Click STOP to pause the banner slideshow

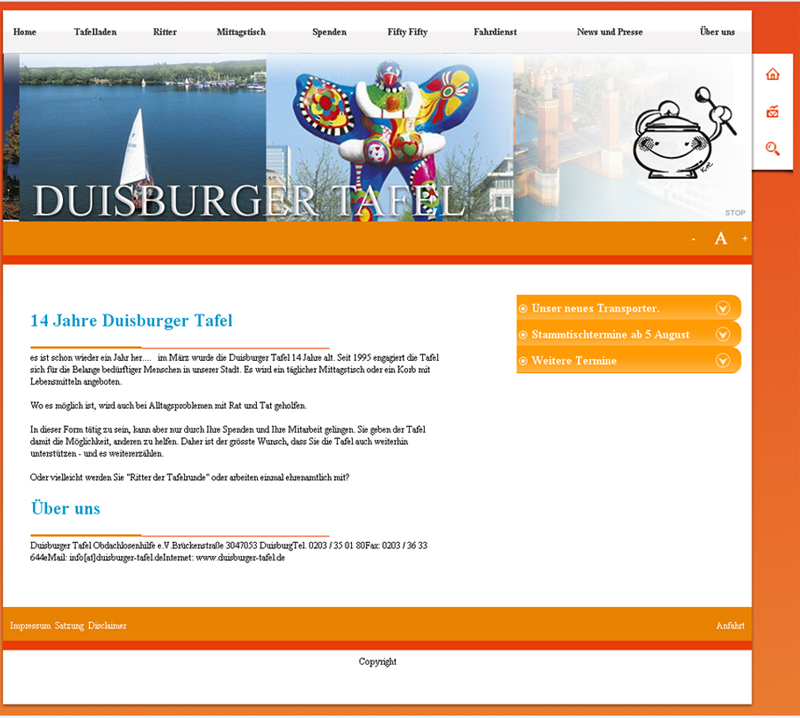(736, 212)
